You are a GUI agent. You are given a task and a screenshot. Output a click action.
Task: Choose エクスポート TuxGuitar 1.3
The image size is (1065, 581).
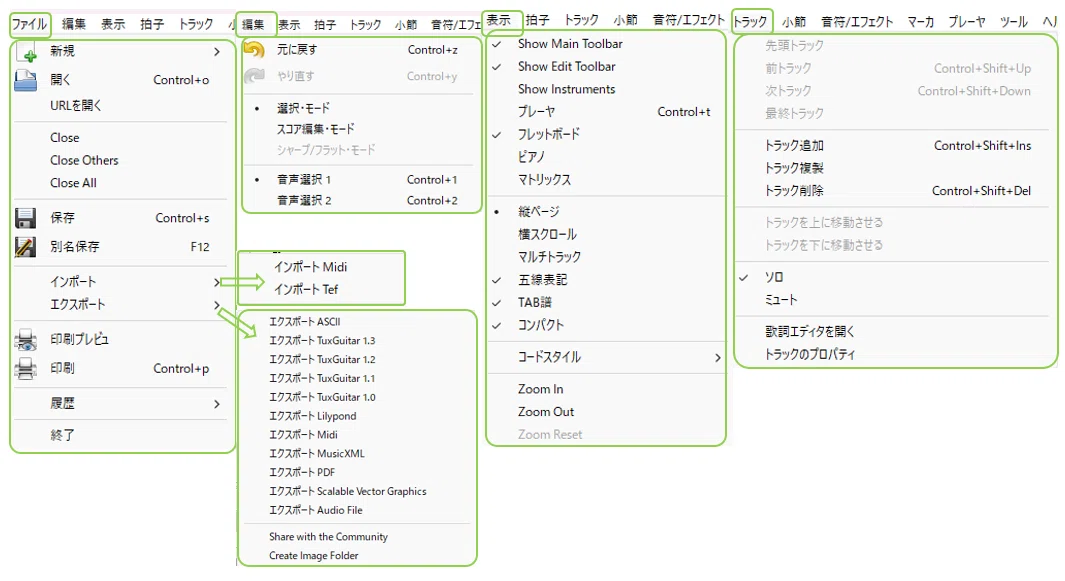322,341
